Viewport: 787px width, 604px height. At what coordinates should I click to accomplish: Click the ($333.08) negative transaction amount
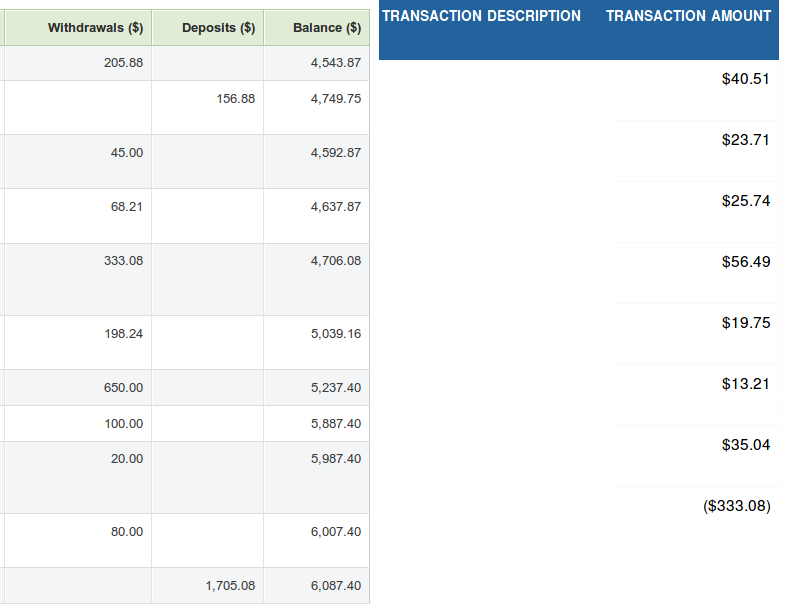(737, 506)
